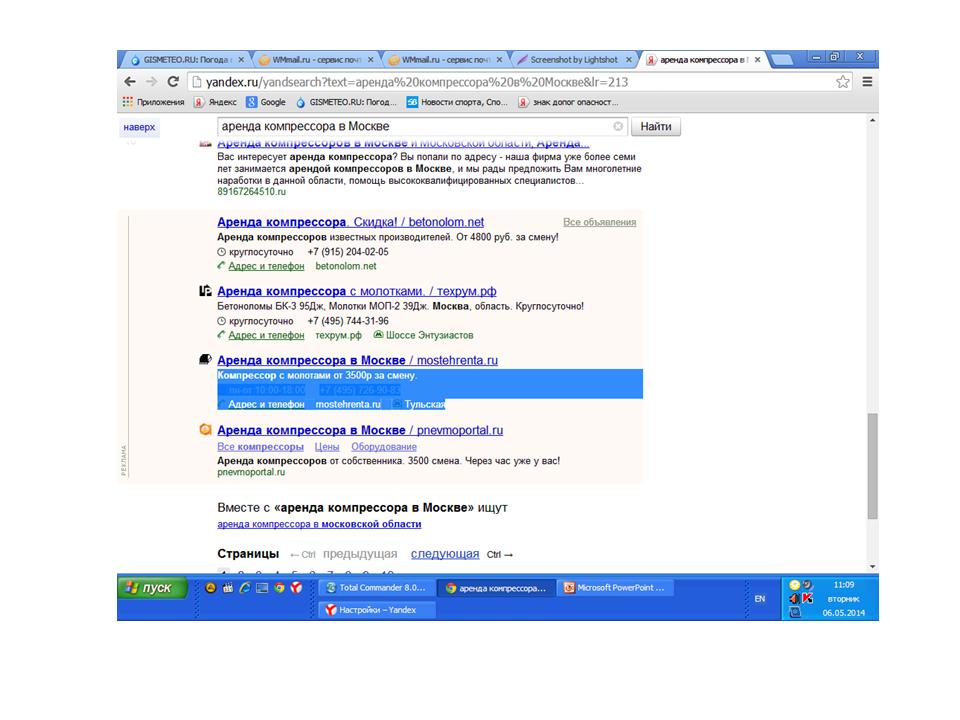
Task: Click the orange favicon beside the pnevmoportal.ru ad
Action: coord(206,429)
